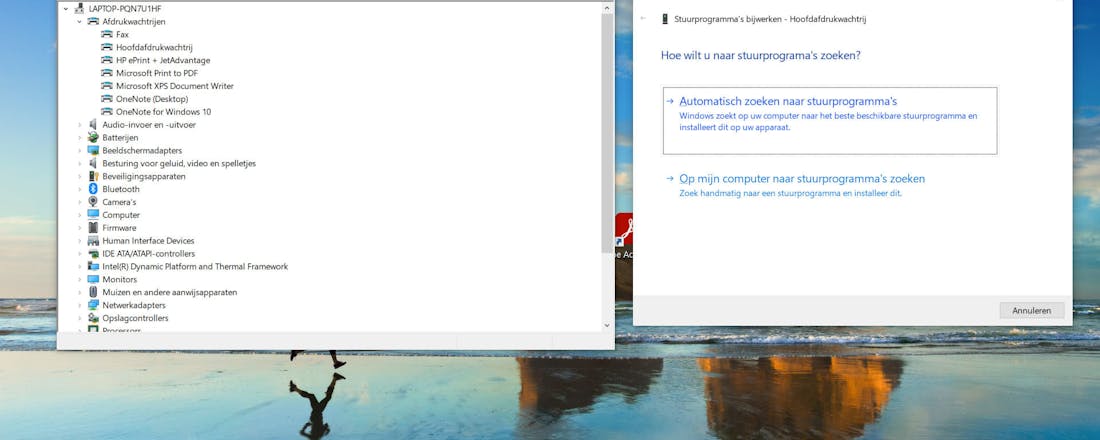Click the LAPTOP-PQN7U1HF computer icon
The width and height of the screenshot is (1100, 440).
[79, 8]
